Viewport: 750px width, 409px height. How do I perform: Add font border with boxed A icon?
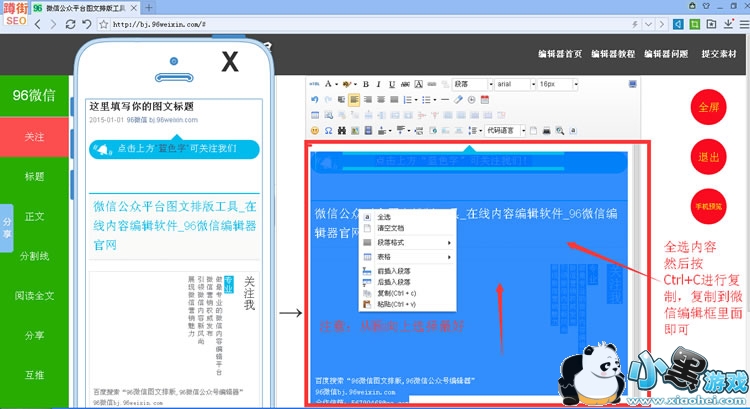[419, 84]
